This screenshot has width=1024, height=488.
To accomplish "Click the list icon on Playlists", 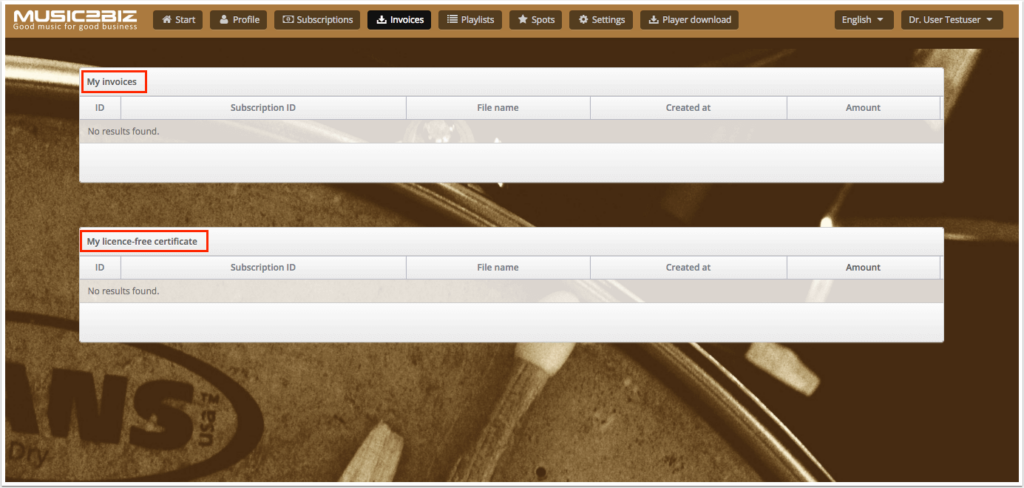I will coord(452,20).
